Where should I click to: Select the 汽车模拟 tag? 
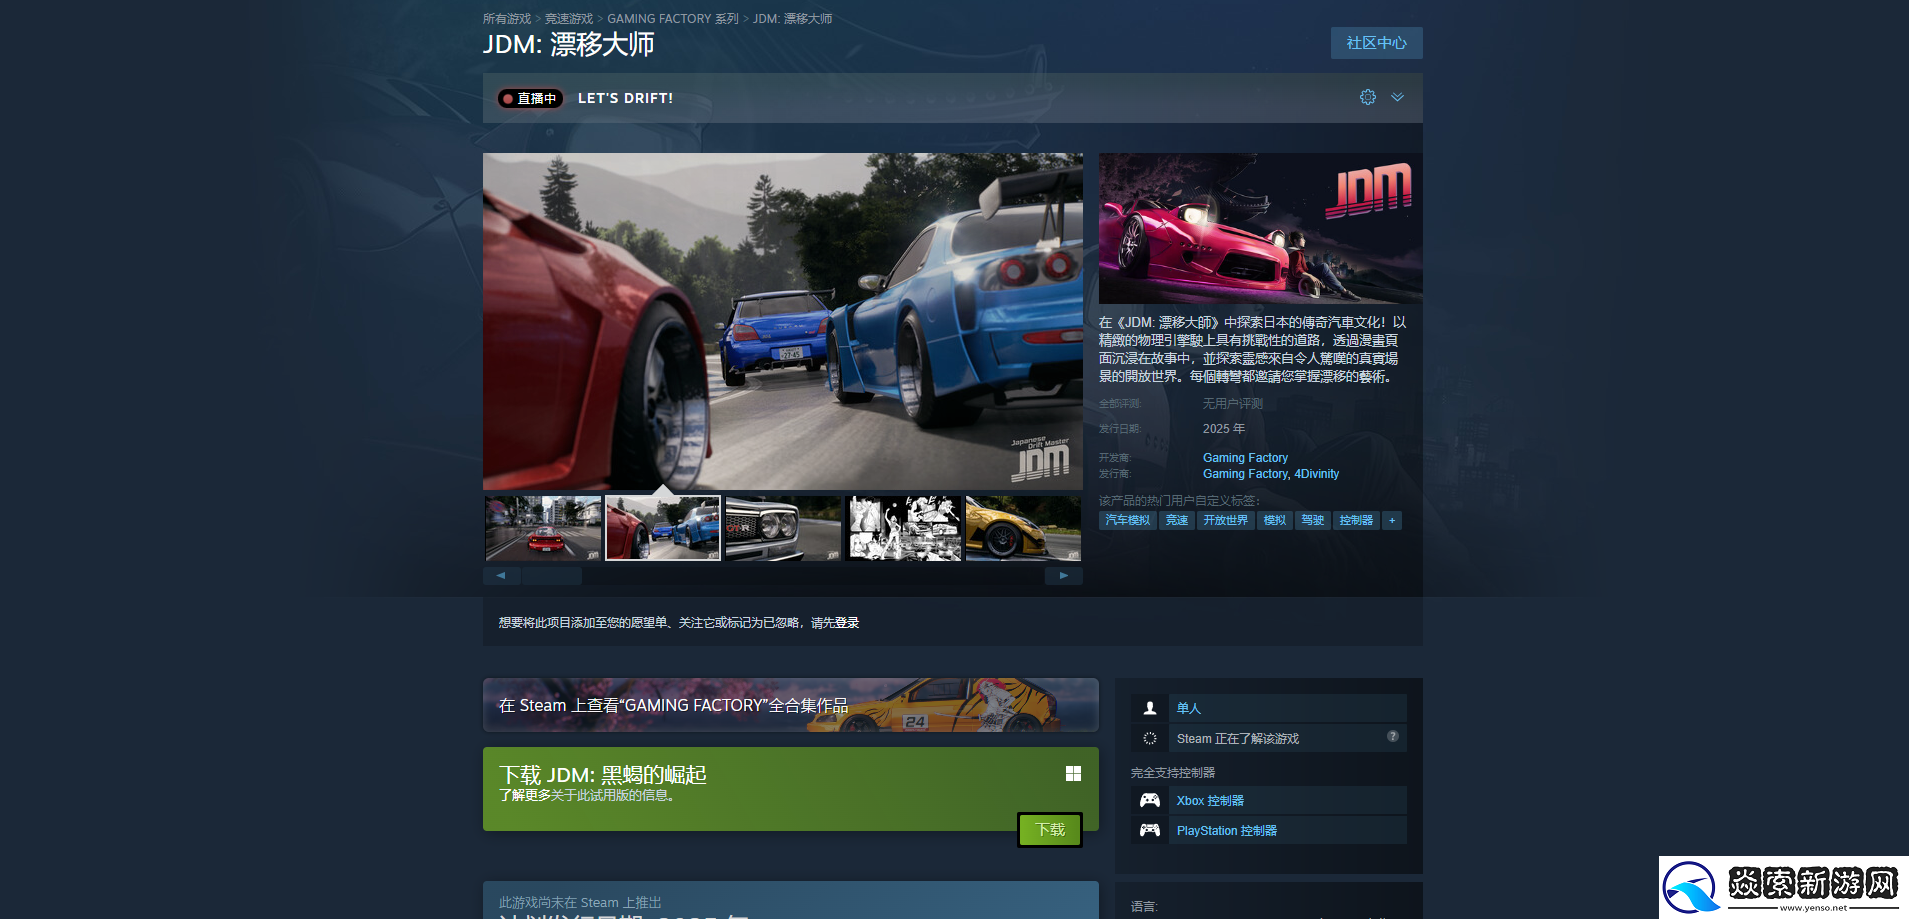click(x=1127, y=520)
